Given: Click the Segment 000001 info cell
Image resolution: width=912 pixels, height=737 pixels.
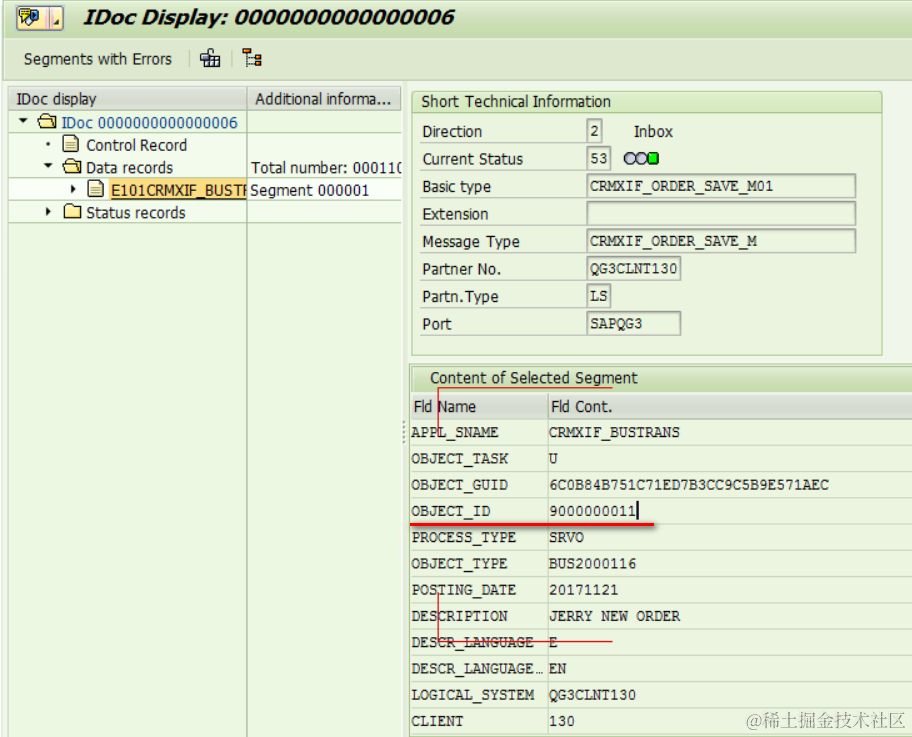Looking at the screenshot, I should coord(325,190).
